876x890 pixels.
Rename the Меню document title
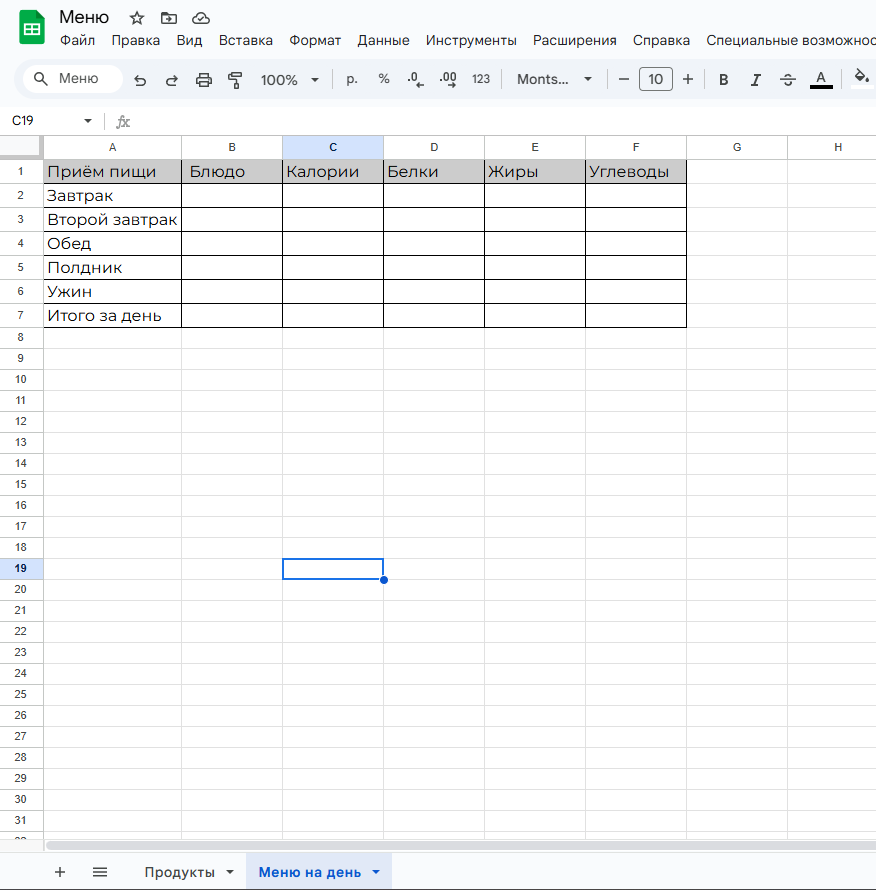[84, 17]
